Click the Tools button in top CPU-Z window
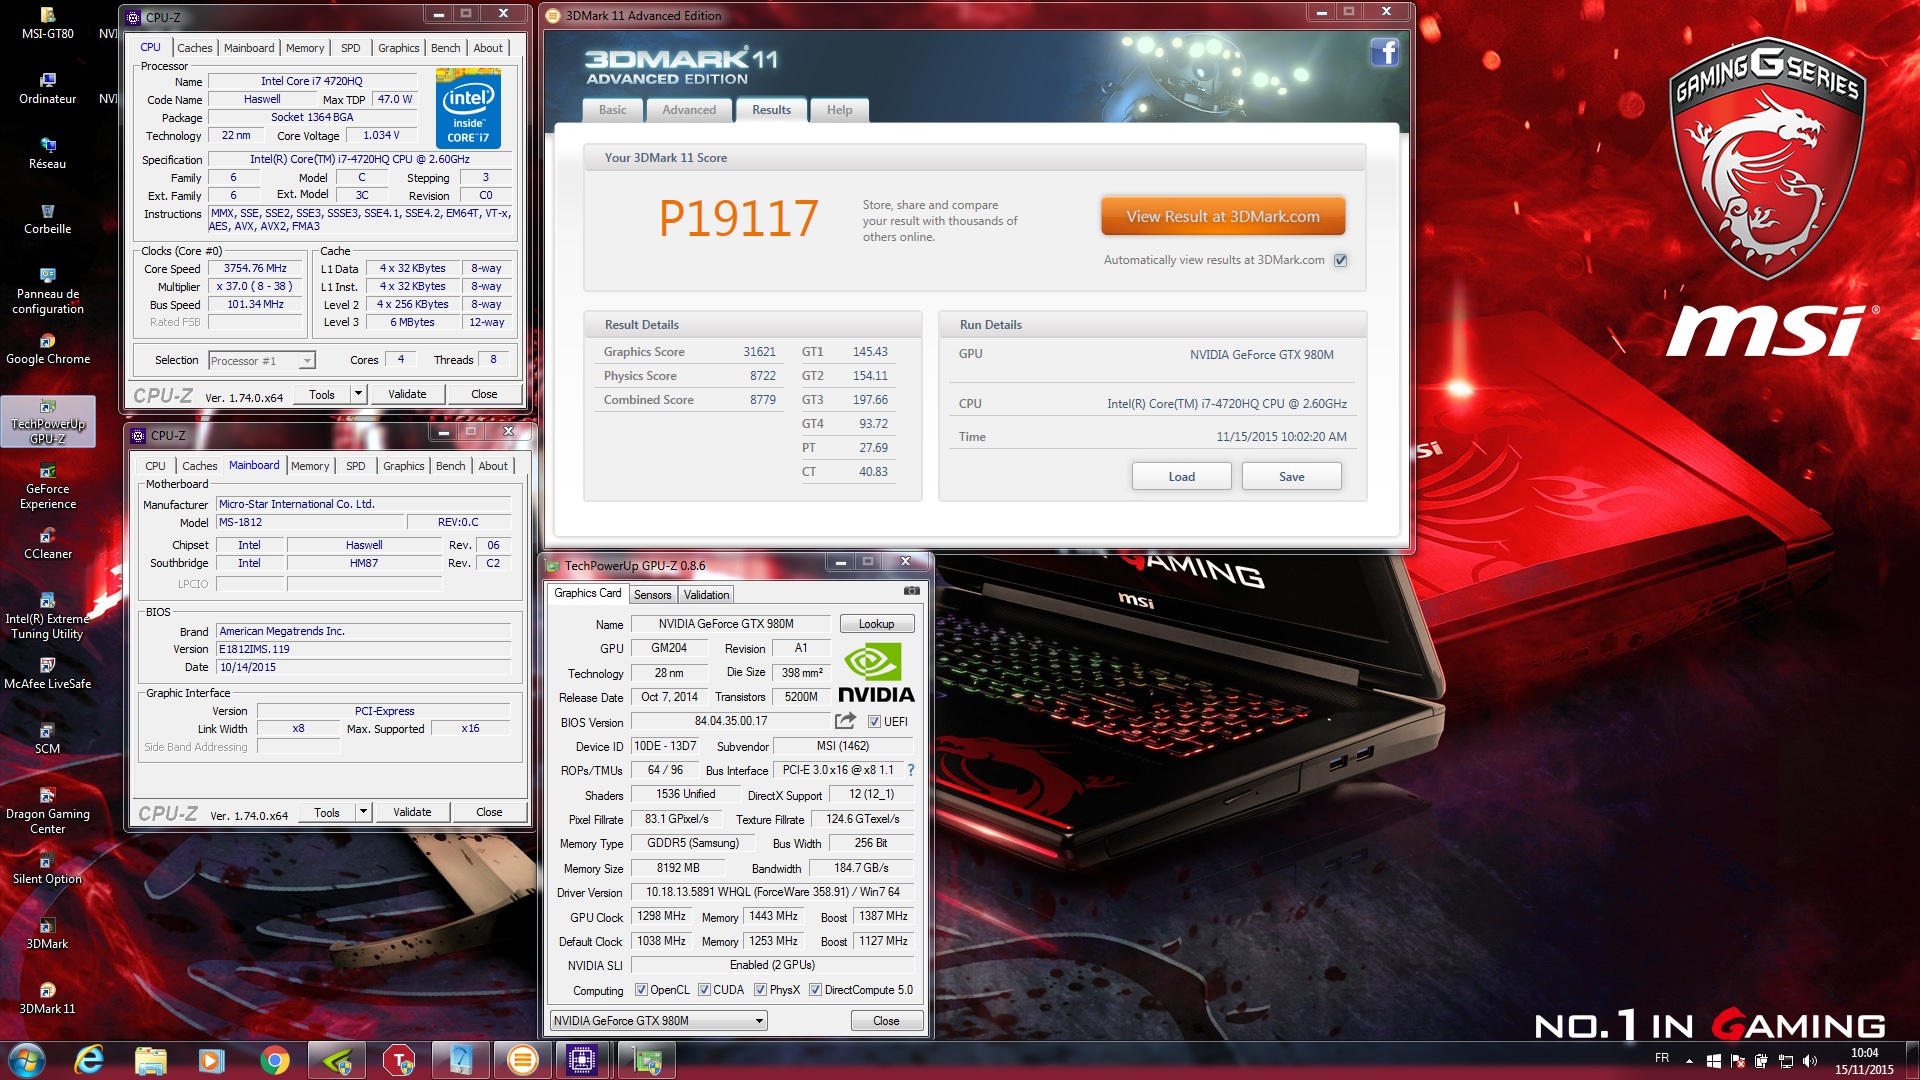The width and height of the screenshot is (1920, 1080). coord(321,394)
